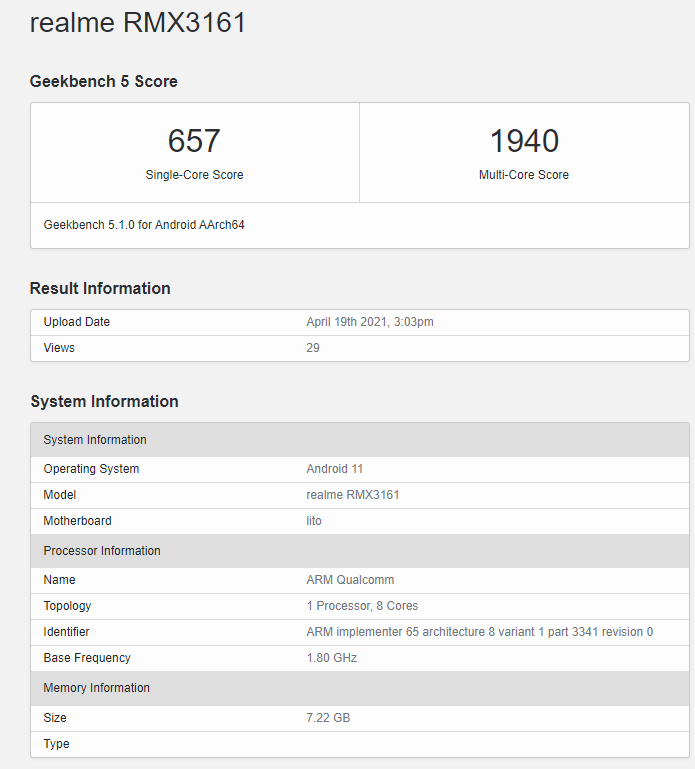Click the Views label
The width and height of the screenshot is (695, 769).
pos(59,348)
